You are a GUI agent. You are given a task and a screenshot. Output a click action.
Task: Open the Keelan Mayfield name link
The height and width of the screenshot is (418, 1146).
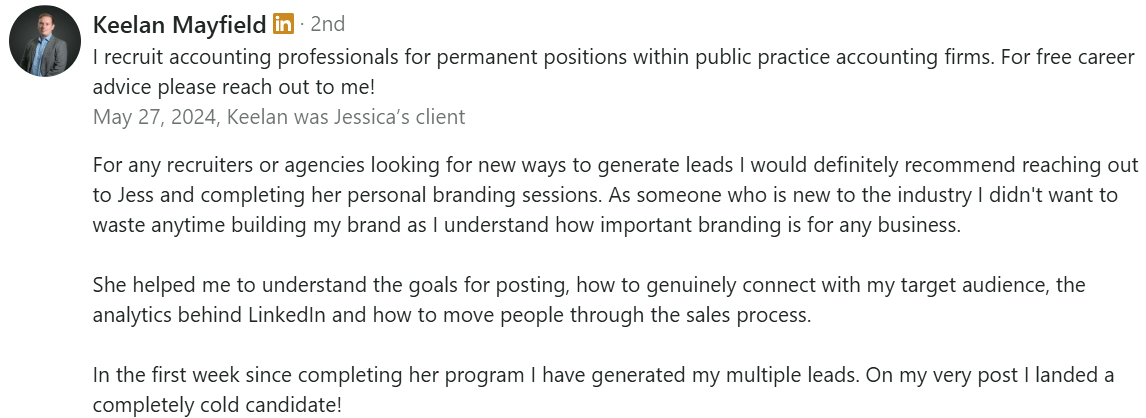pos(179,24)
